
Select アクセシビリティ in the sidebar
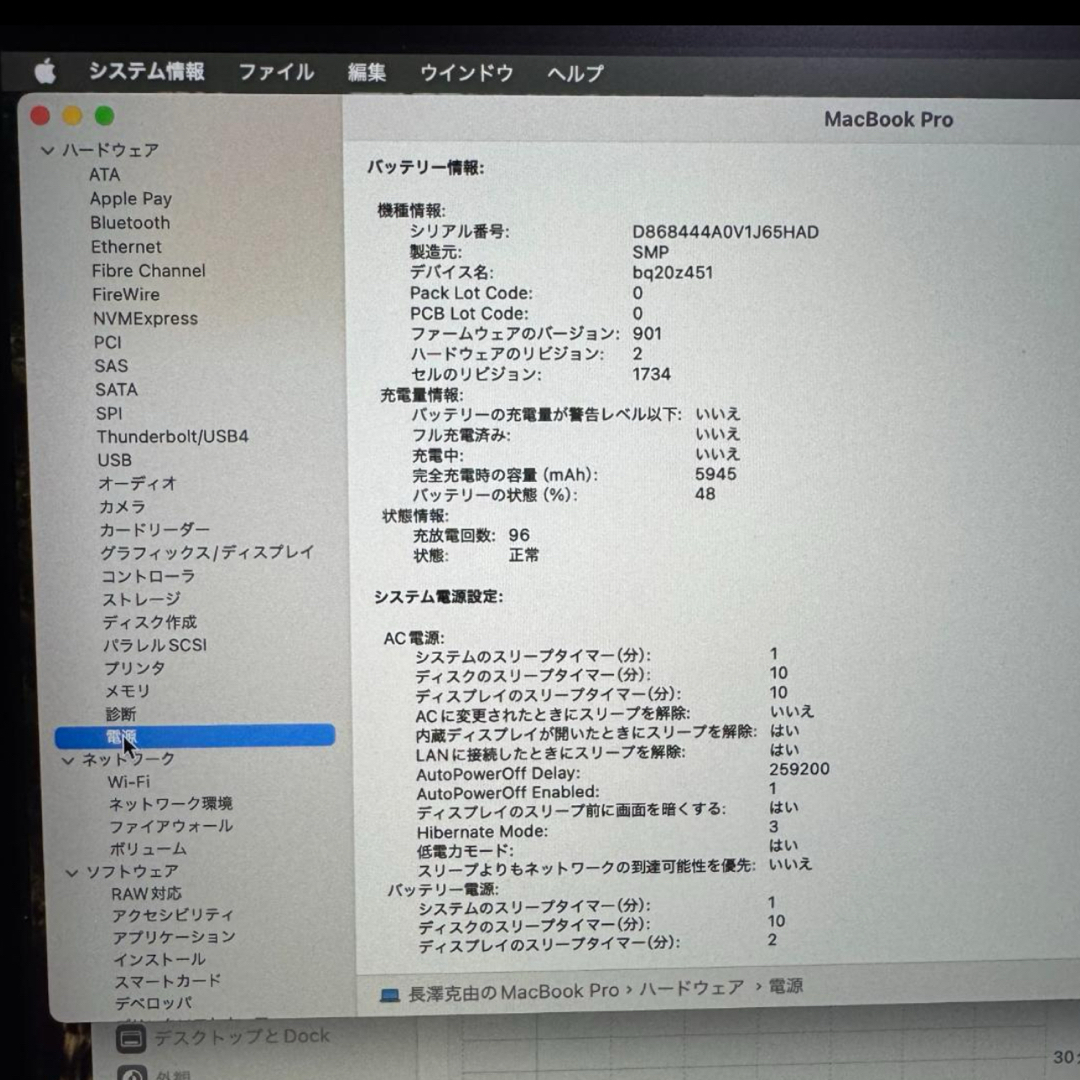click(173, 915)
